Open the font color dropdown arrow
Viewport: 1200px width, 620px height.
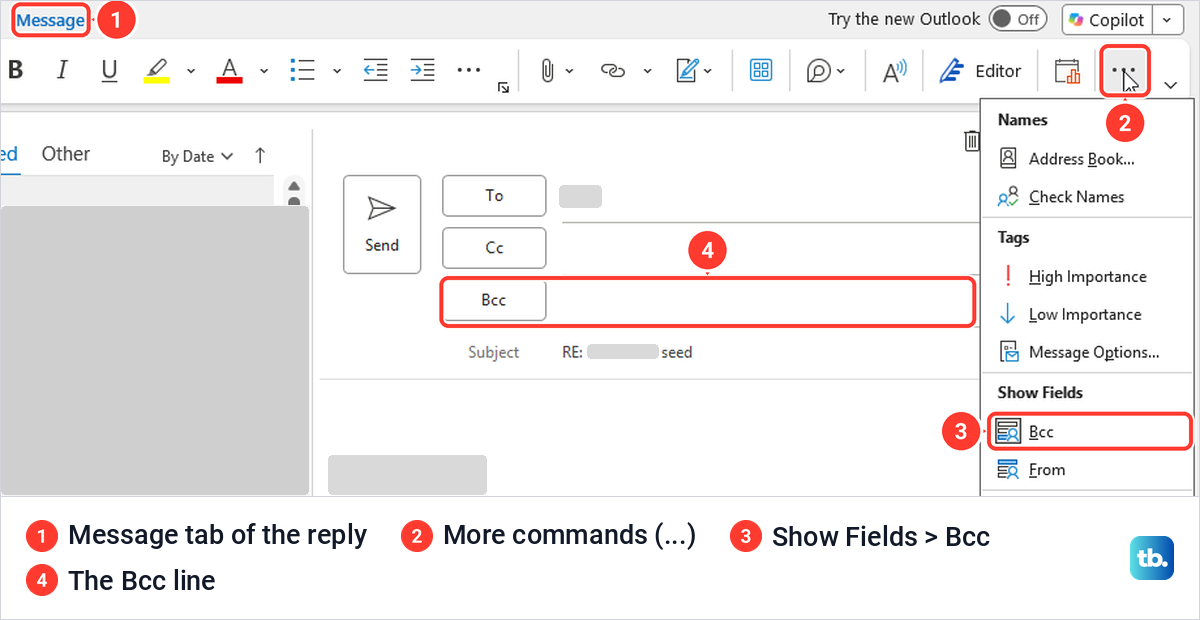pos(264,71)
